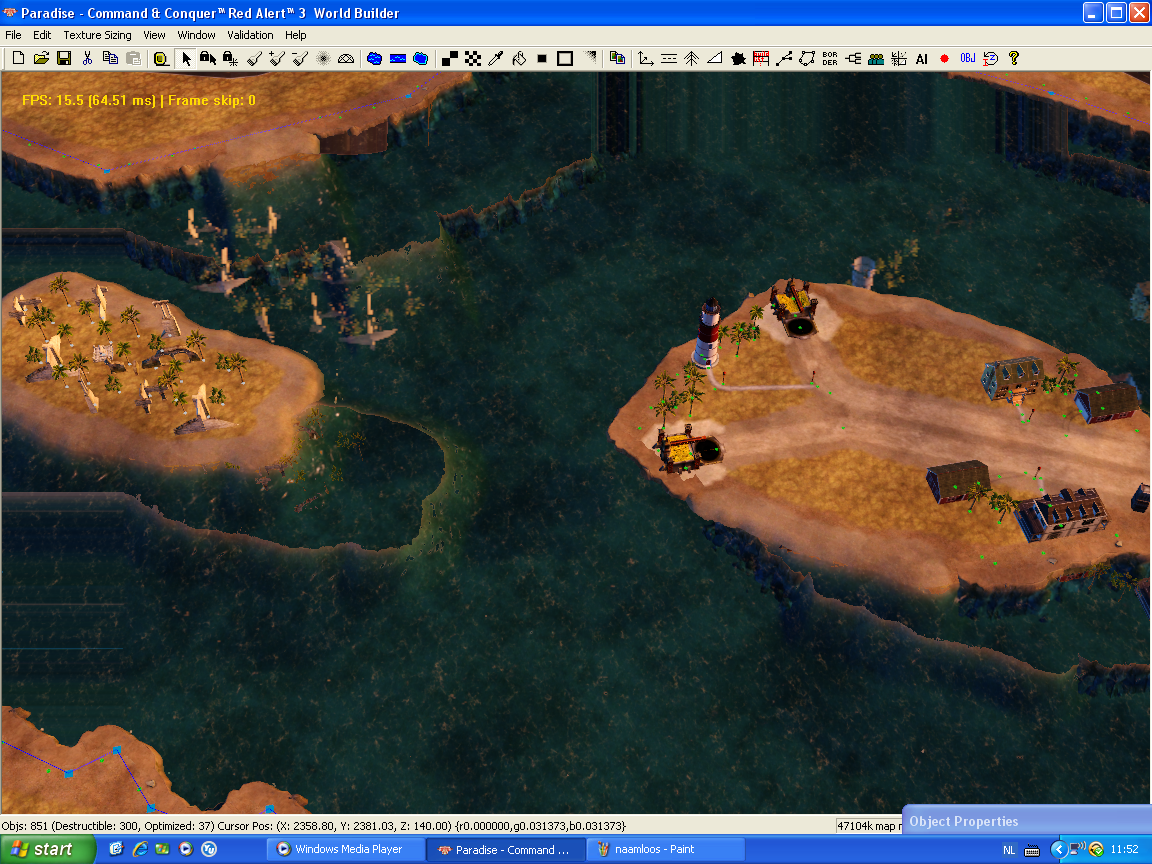Open the View menu

click(x=154, y=35)
